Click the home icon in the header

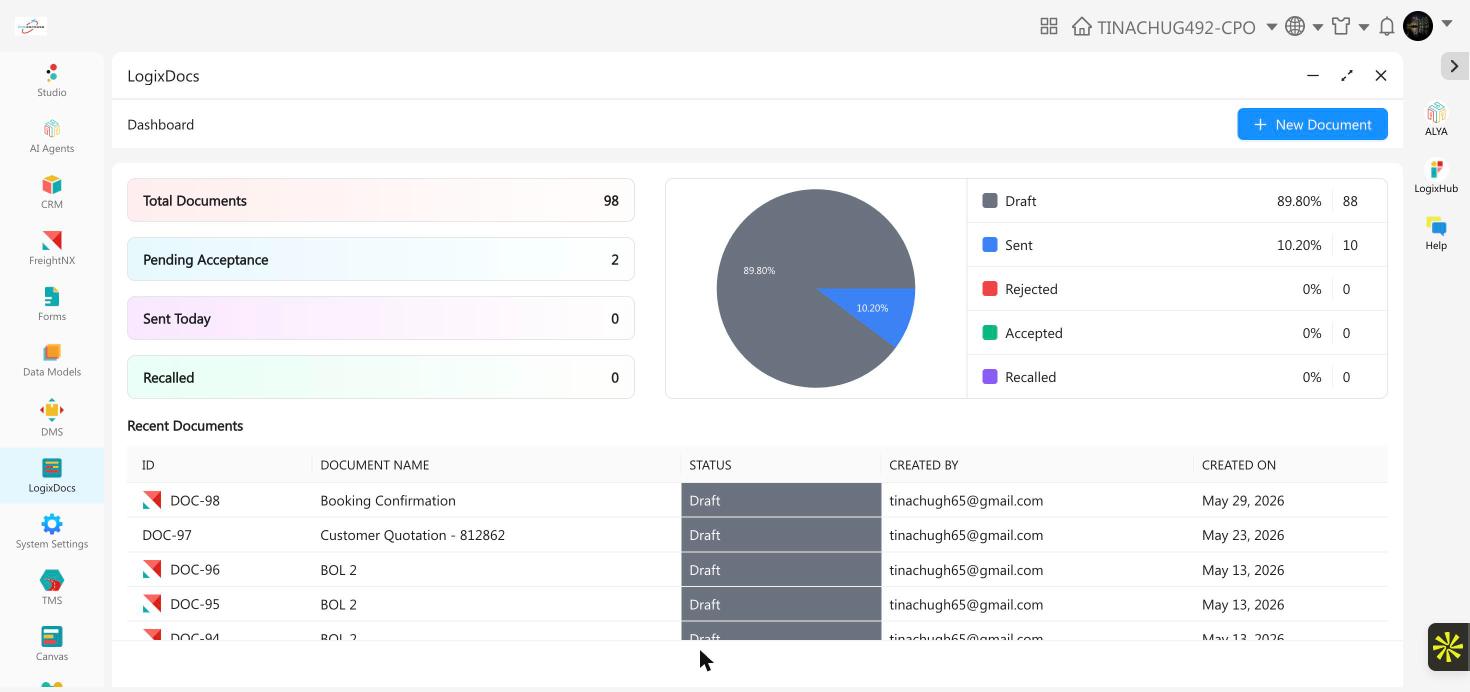[x=1082, y=26]
